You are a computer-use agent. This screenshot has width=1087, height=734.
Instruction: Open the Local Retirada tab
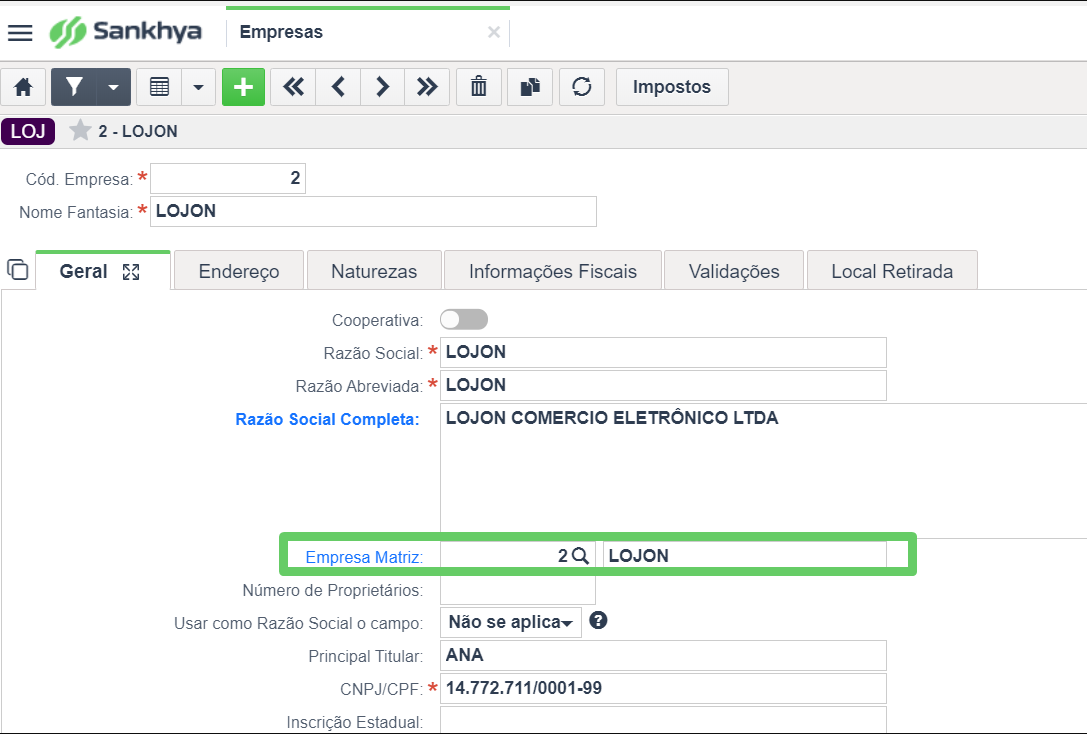tap(892, 271)
